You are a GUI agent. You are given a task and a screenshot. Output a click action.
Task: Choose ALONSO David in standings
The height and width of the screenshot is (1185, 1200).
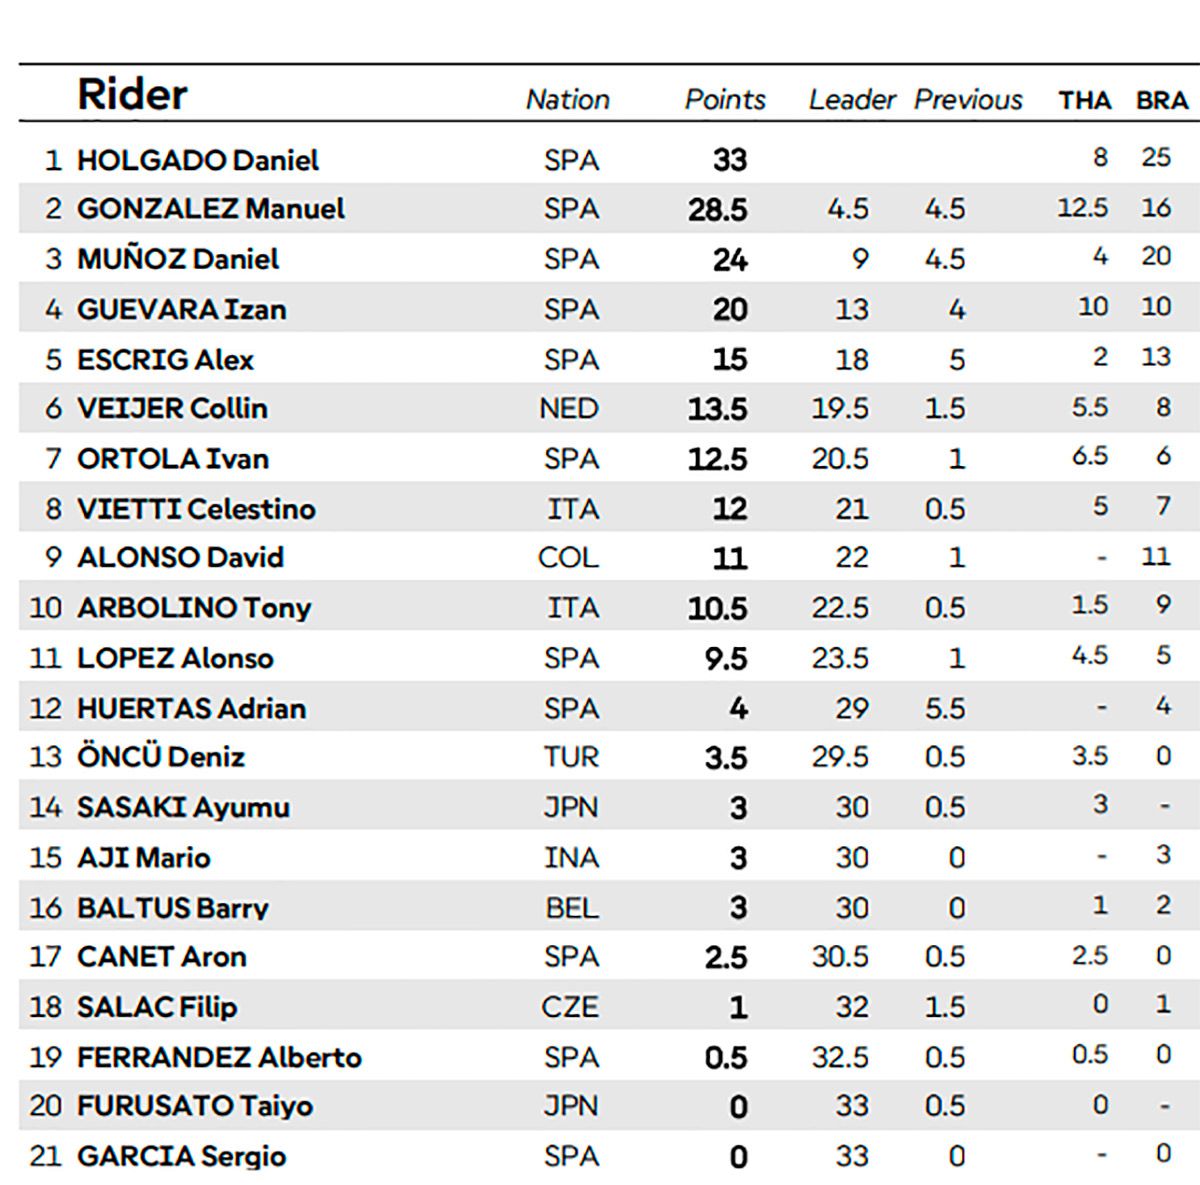pos(181,557)
